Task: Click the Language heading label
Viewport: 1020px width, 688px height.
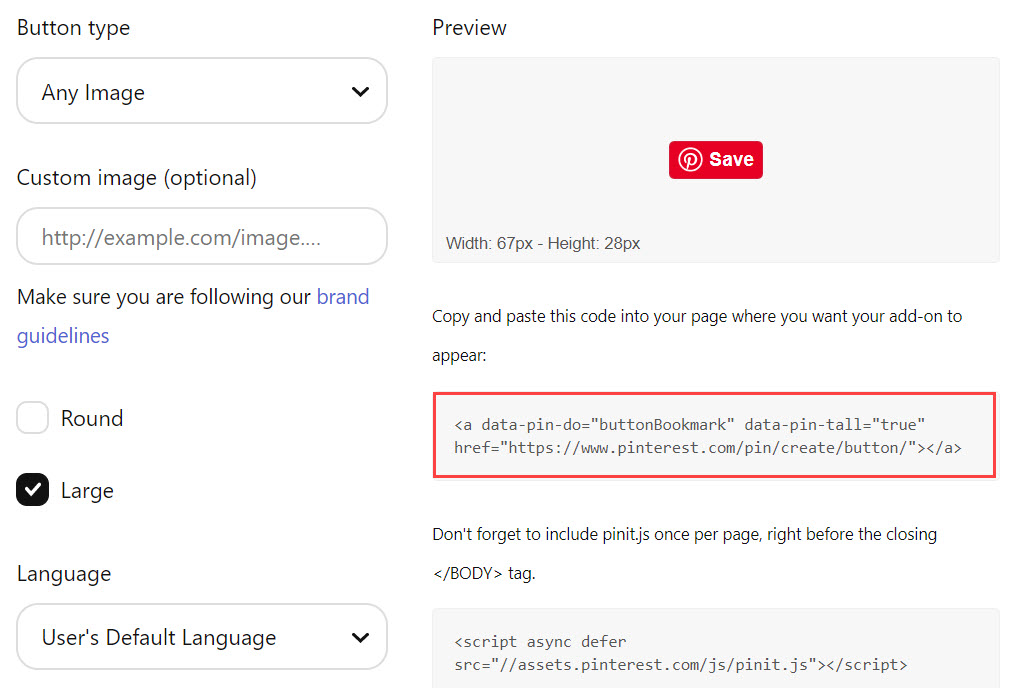Action: click(x=64, y=574)
